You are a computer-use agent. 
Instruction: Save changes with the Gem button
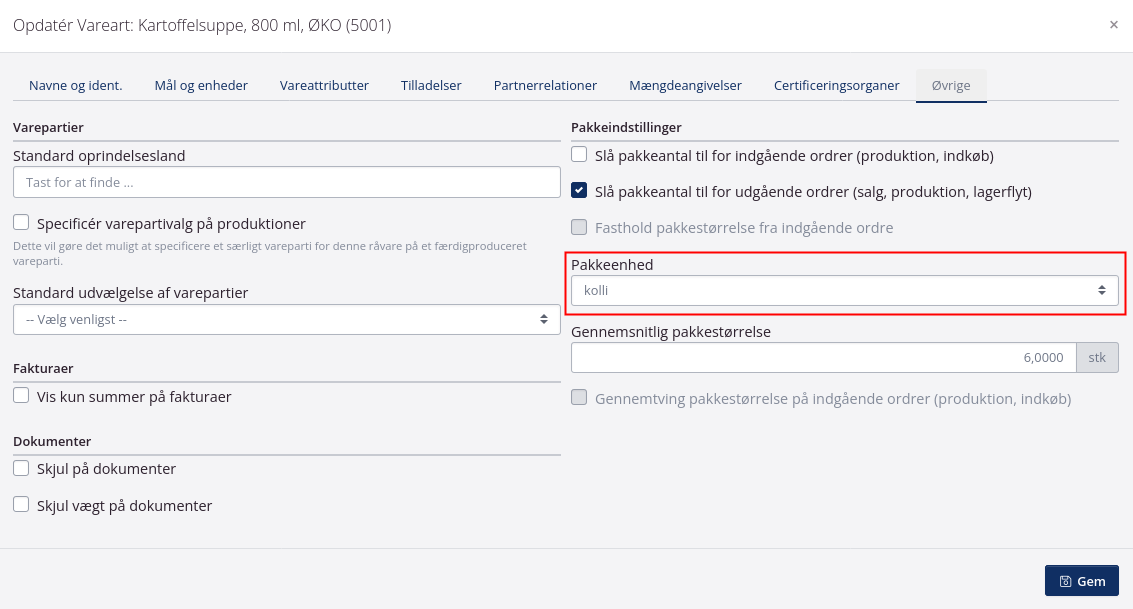pos(1081,580)
